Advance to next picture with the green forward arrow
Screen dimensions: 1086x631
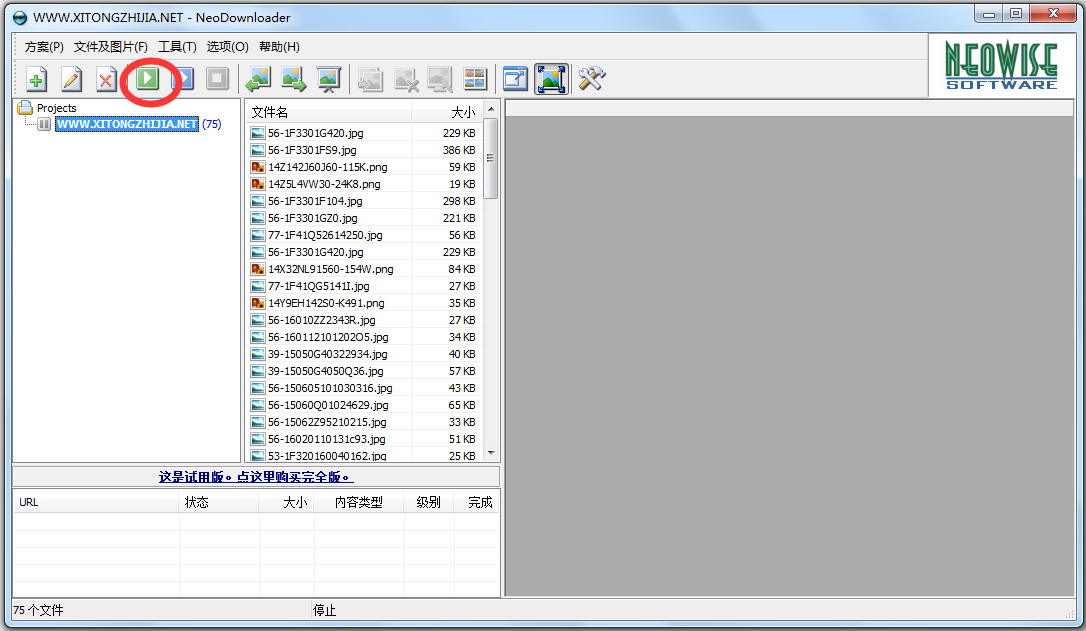pos(293,79)
